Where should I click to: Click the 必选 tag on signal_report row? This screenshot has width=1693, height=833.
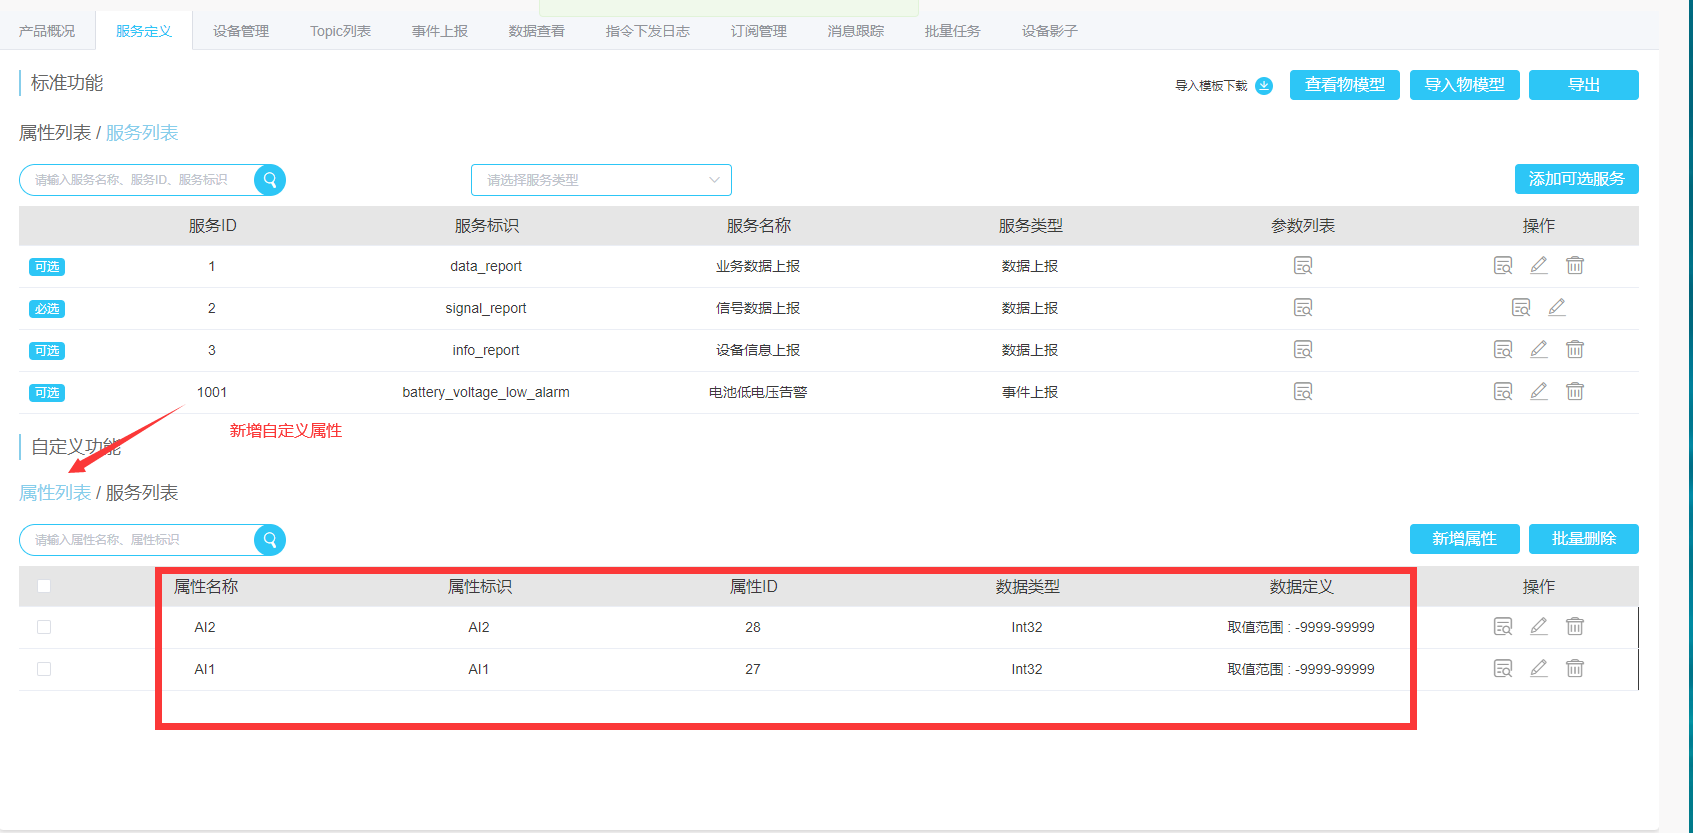47,309
